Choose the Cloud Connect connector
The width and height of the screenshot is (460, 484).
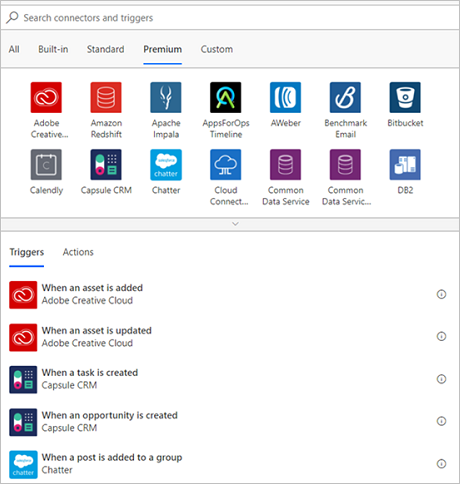click(226, 165)
